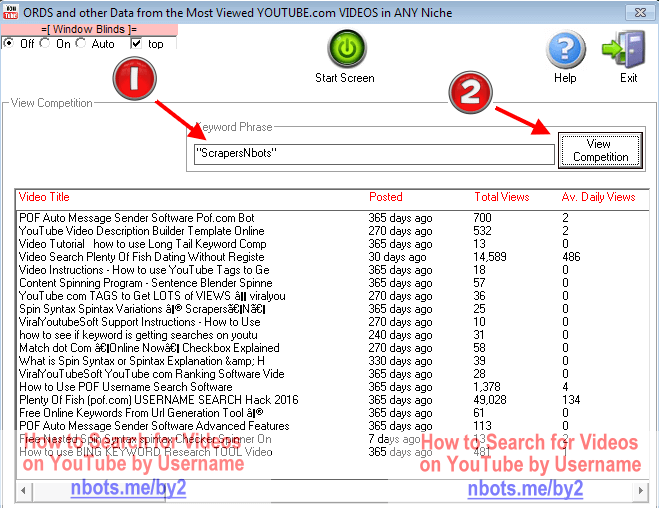Select row 'POF Auto Message Sender Software Pof.com Bot'
Viewport: 659px width, 508px height.
(332, 218)
